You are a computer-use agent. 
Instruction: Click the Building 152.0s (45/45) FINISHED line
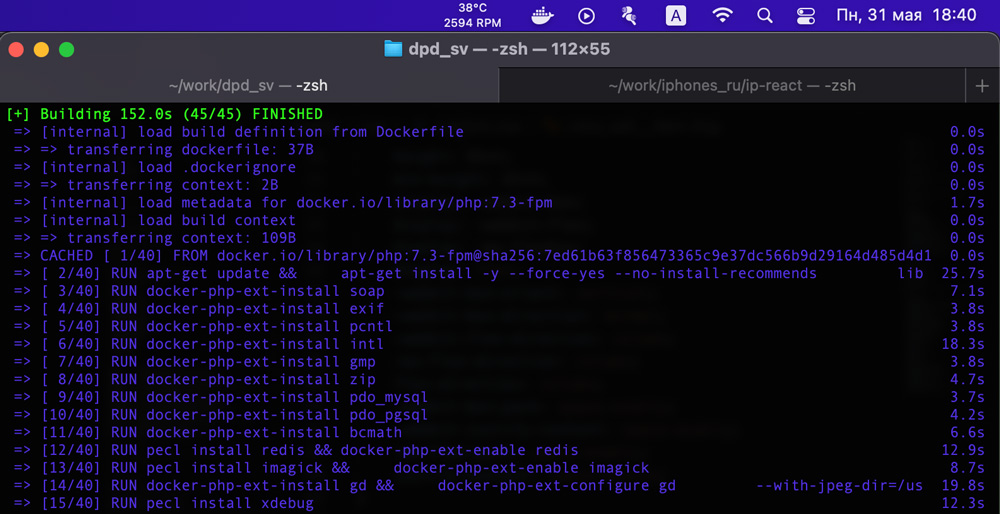click(x=165, y=114)
